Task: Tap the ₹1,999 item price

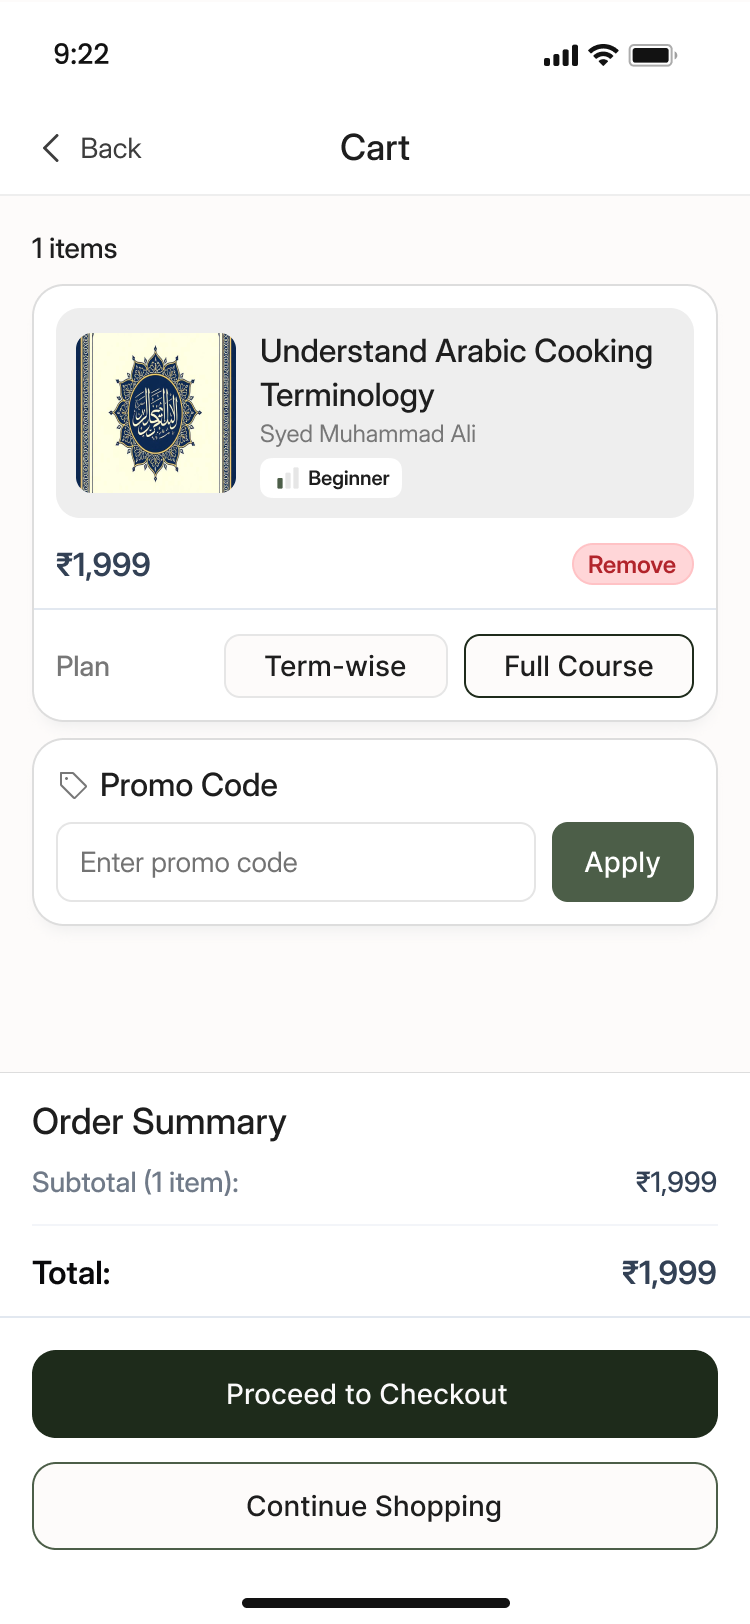Action: click(103, 565)
